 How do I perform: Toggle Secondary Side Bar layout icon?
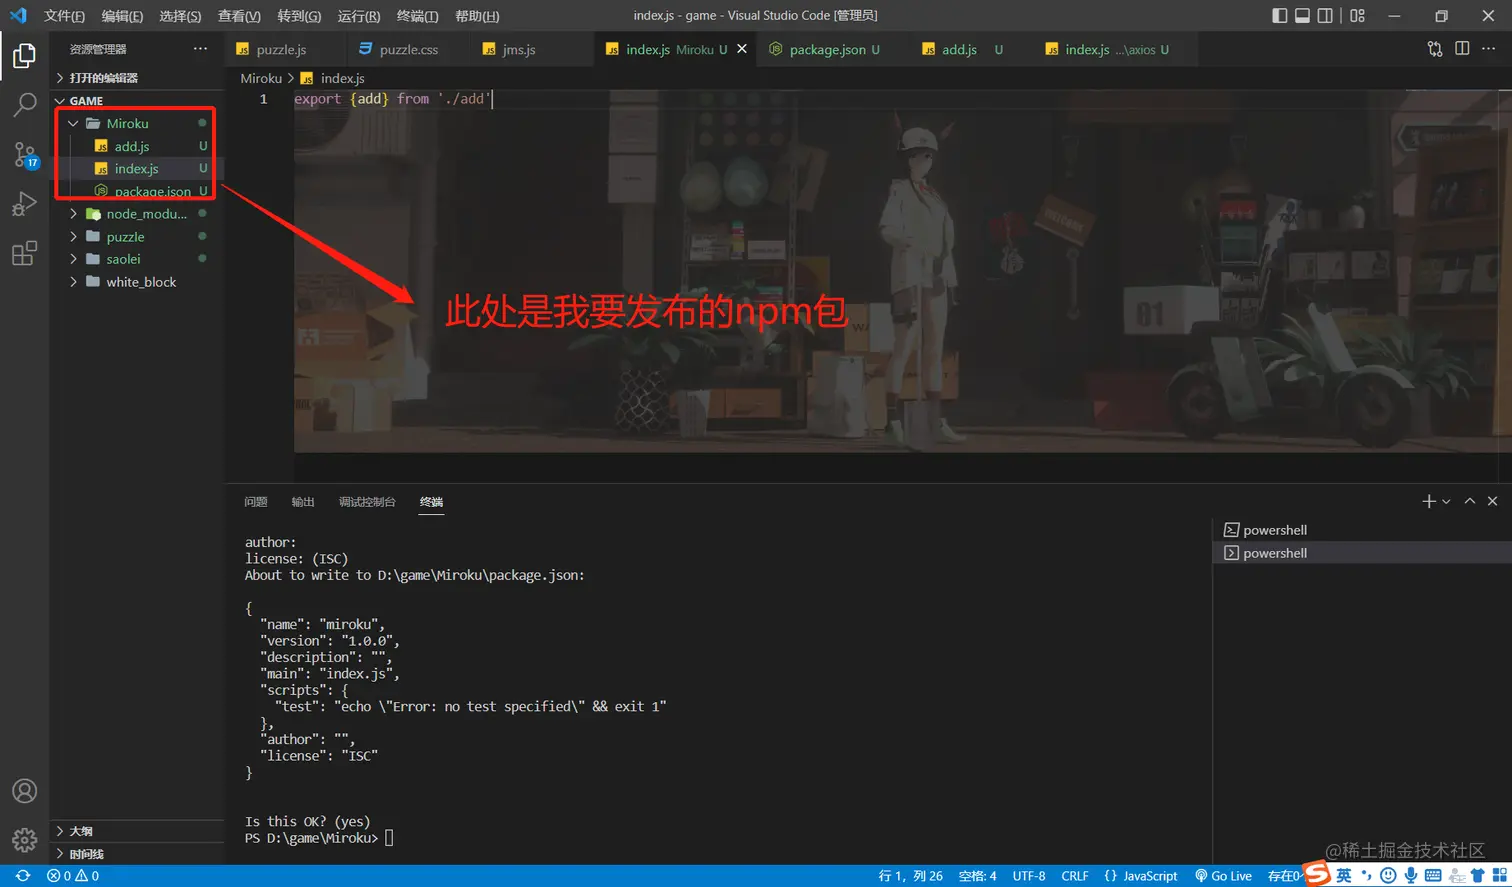[x=1325, y=15]
